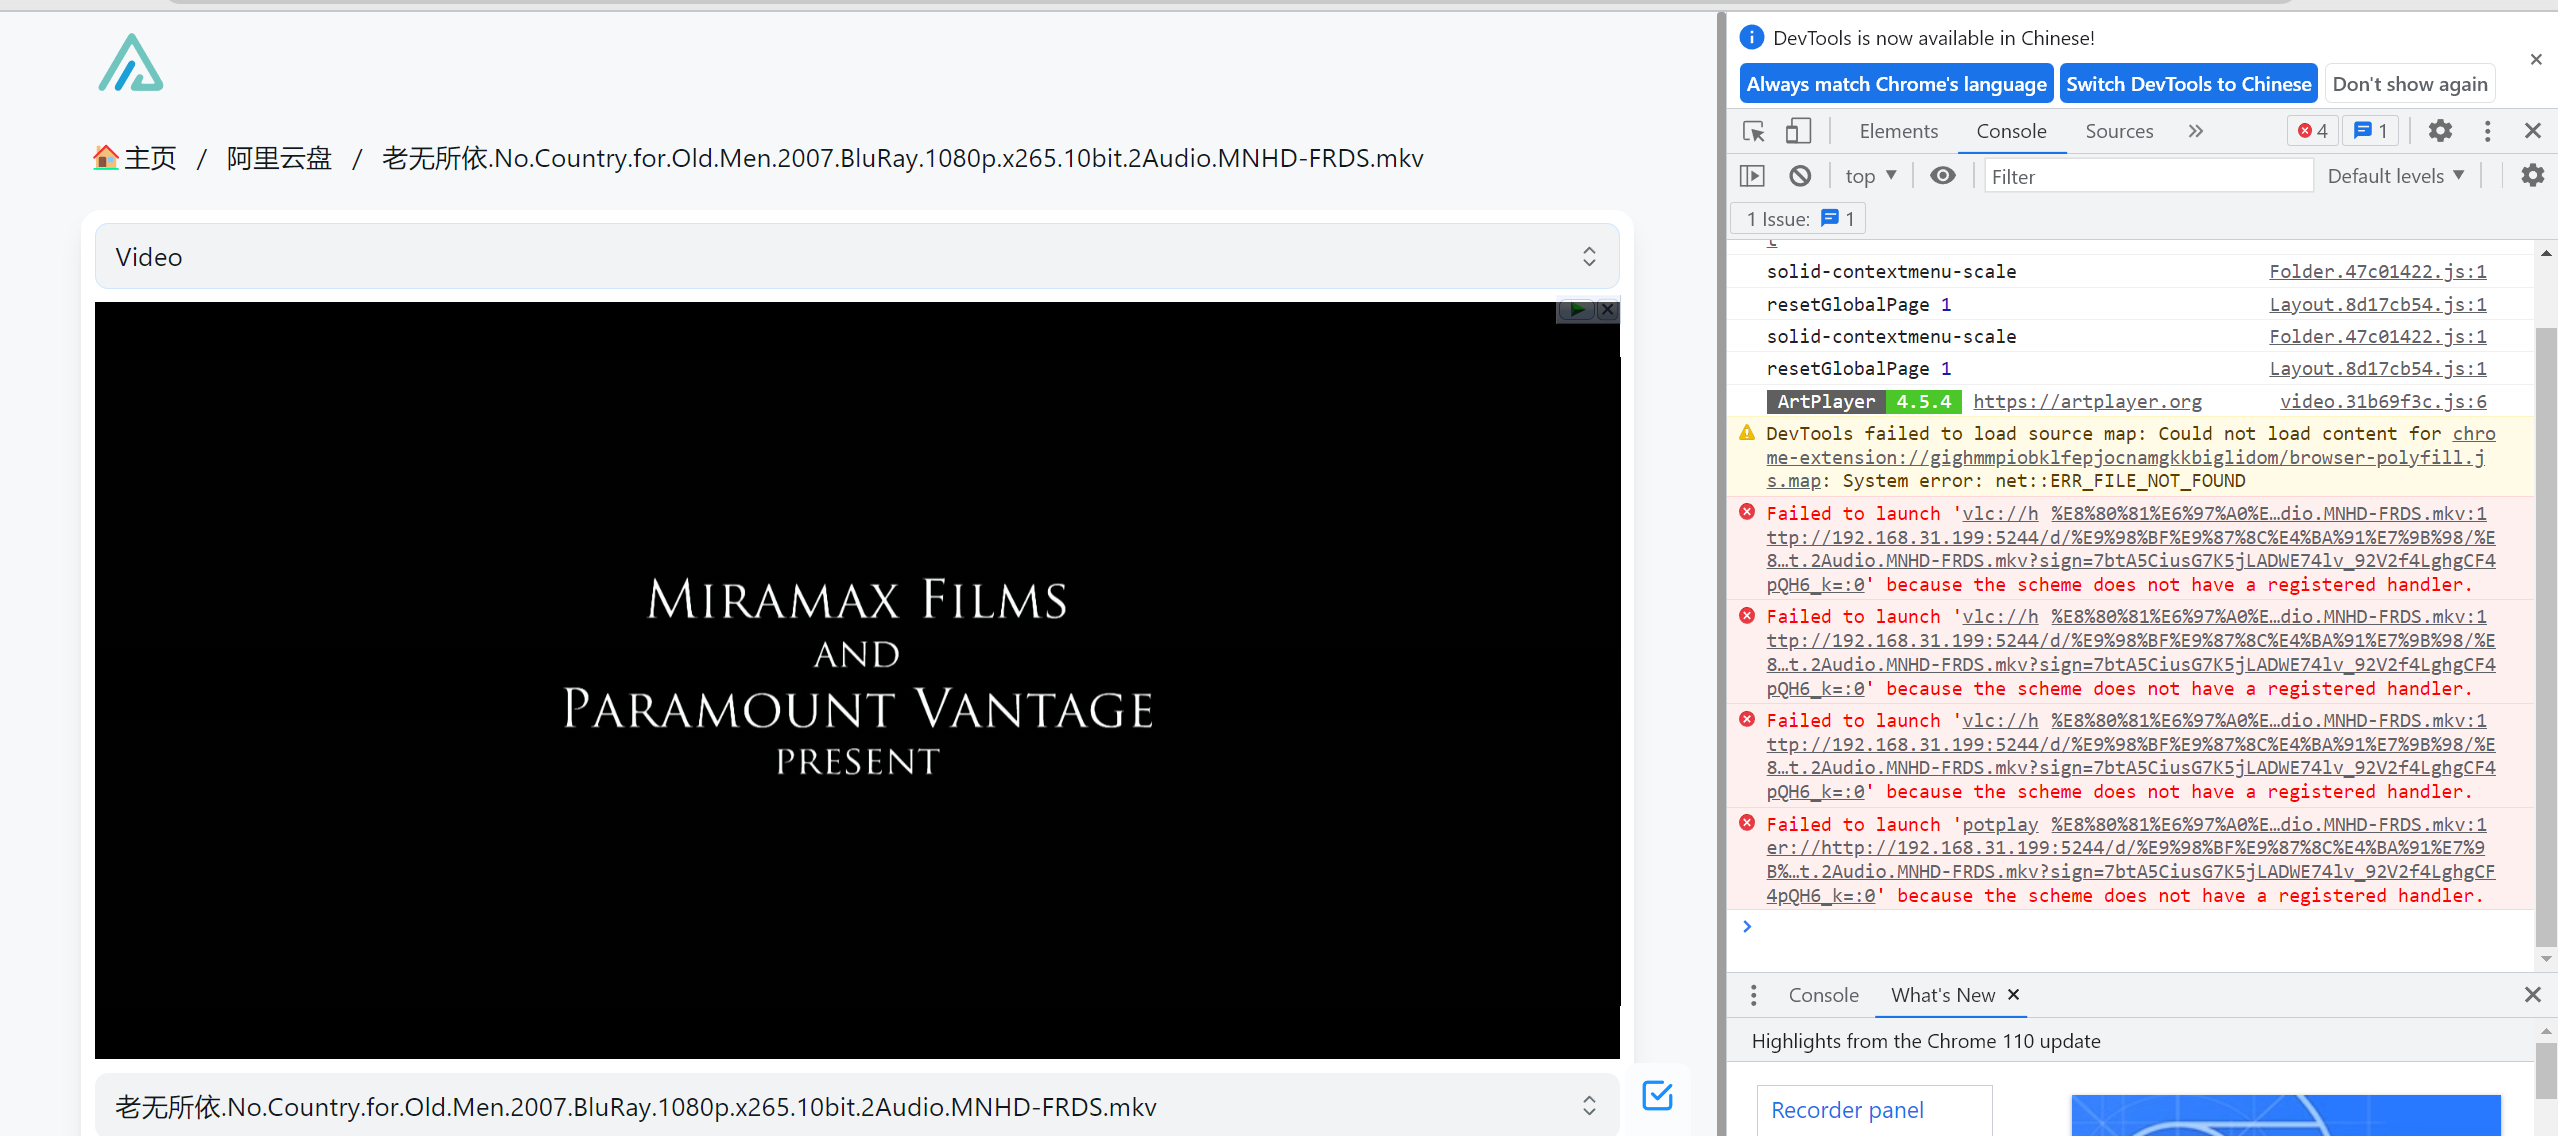Image resolution: width=2558 pixels, height=1136 pixels.
Task: Switch to the drawer Console tab
Action: (1823, 995)
